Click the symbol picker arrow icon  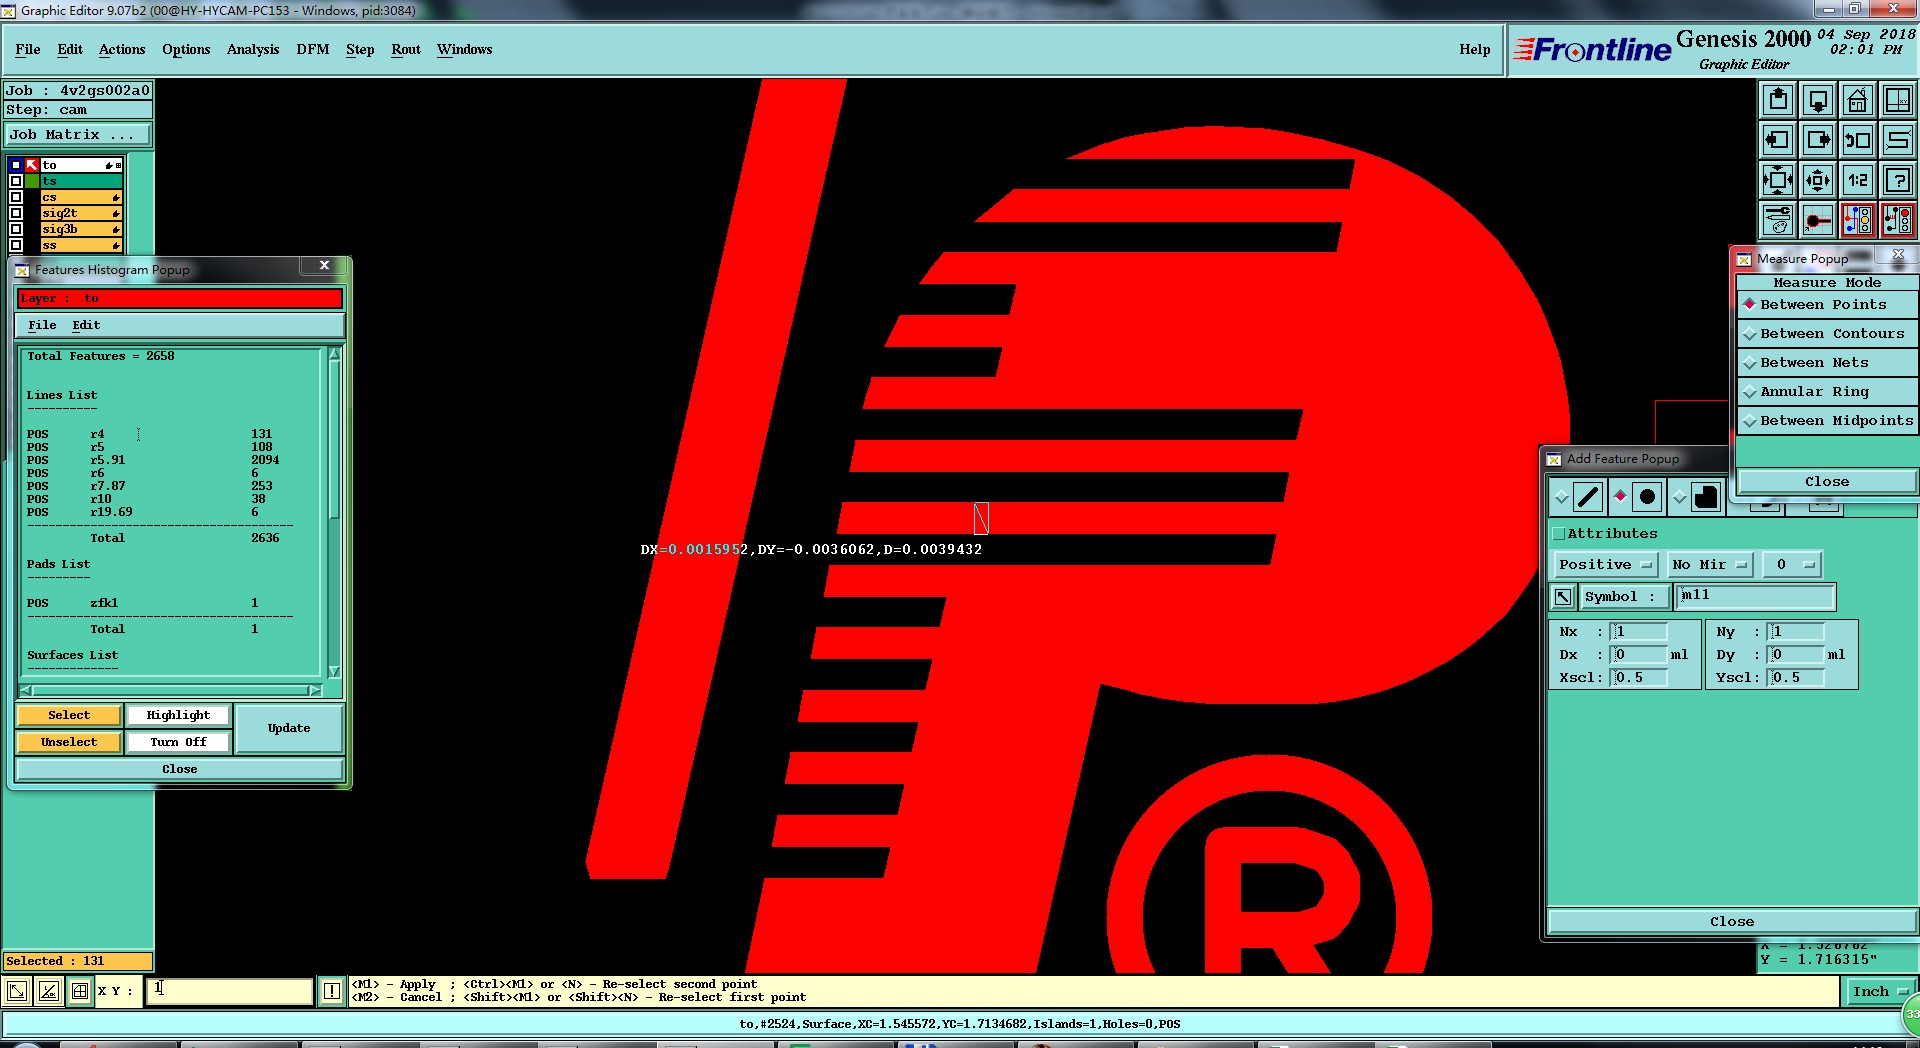tap(1563, 597)
